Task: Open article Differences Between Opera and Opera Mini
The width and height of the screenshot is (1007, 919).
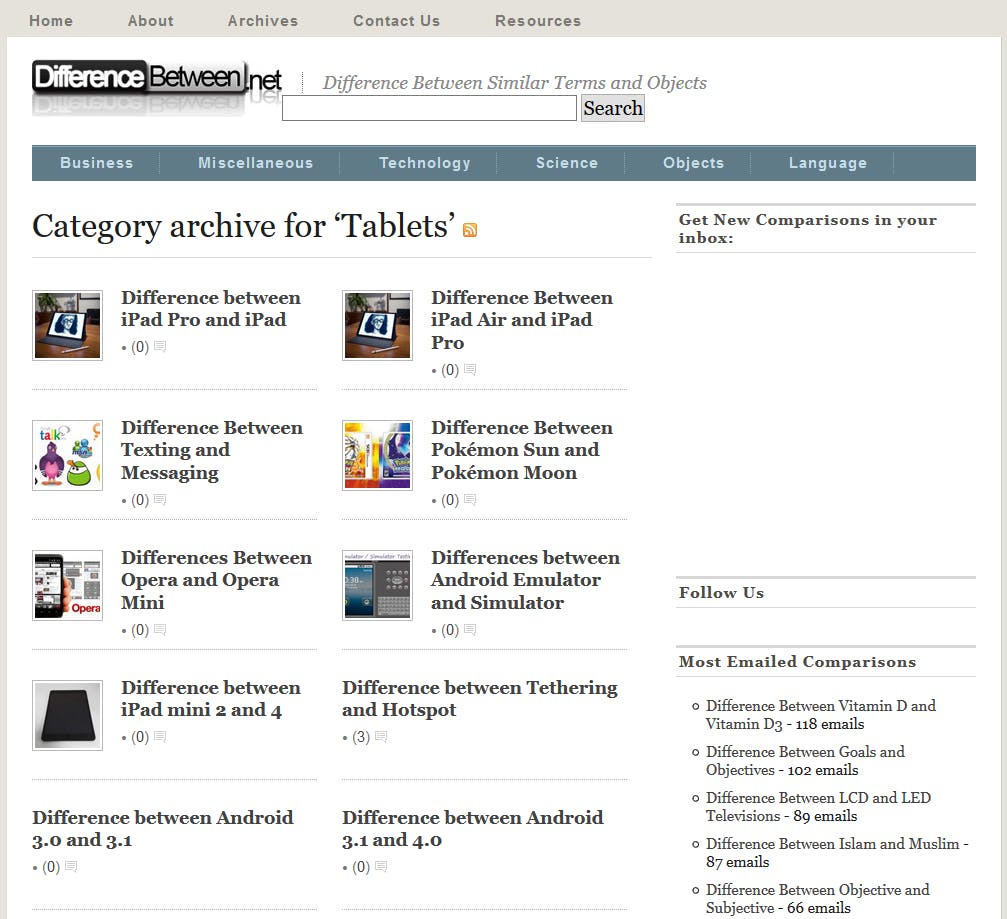Action: (x=216, y=580)
